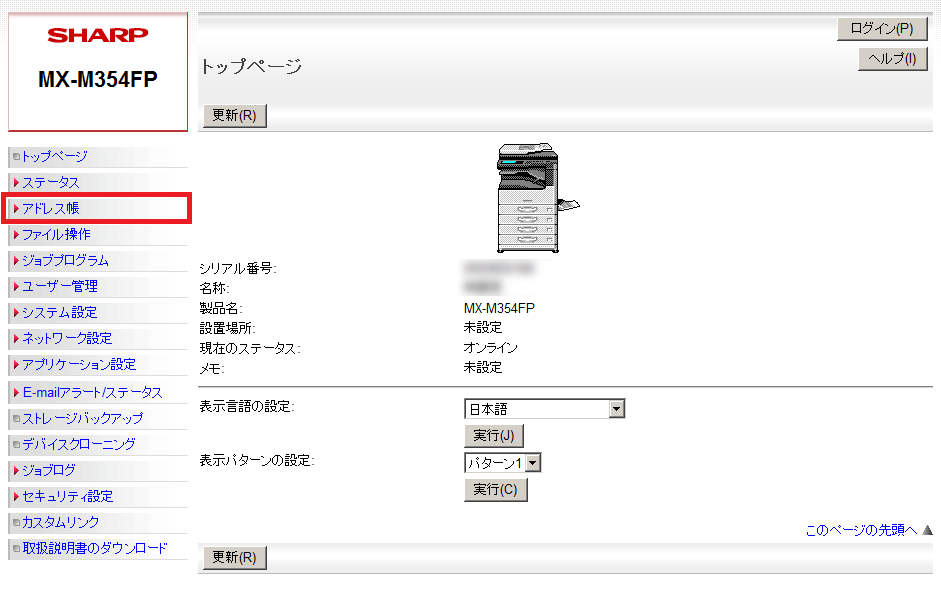The width and height of the screenshot is (941, 597).
Task: Open ステータス menu item
Action: coord(50,182)
